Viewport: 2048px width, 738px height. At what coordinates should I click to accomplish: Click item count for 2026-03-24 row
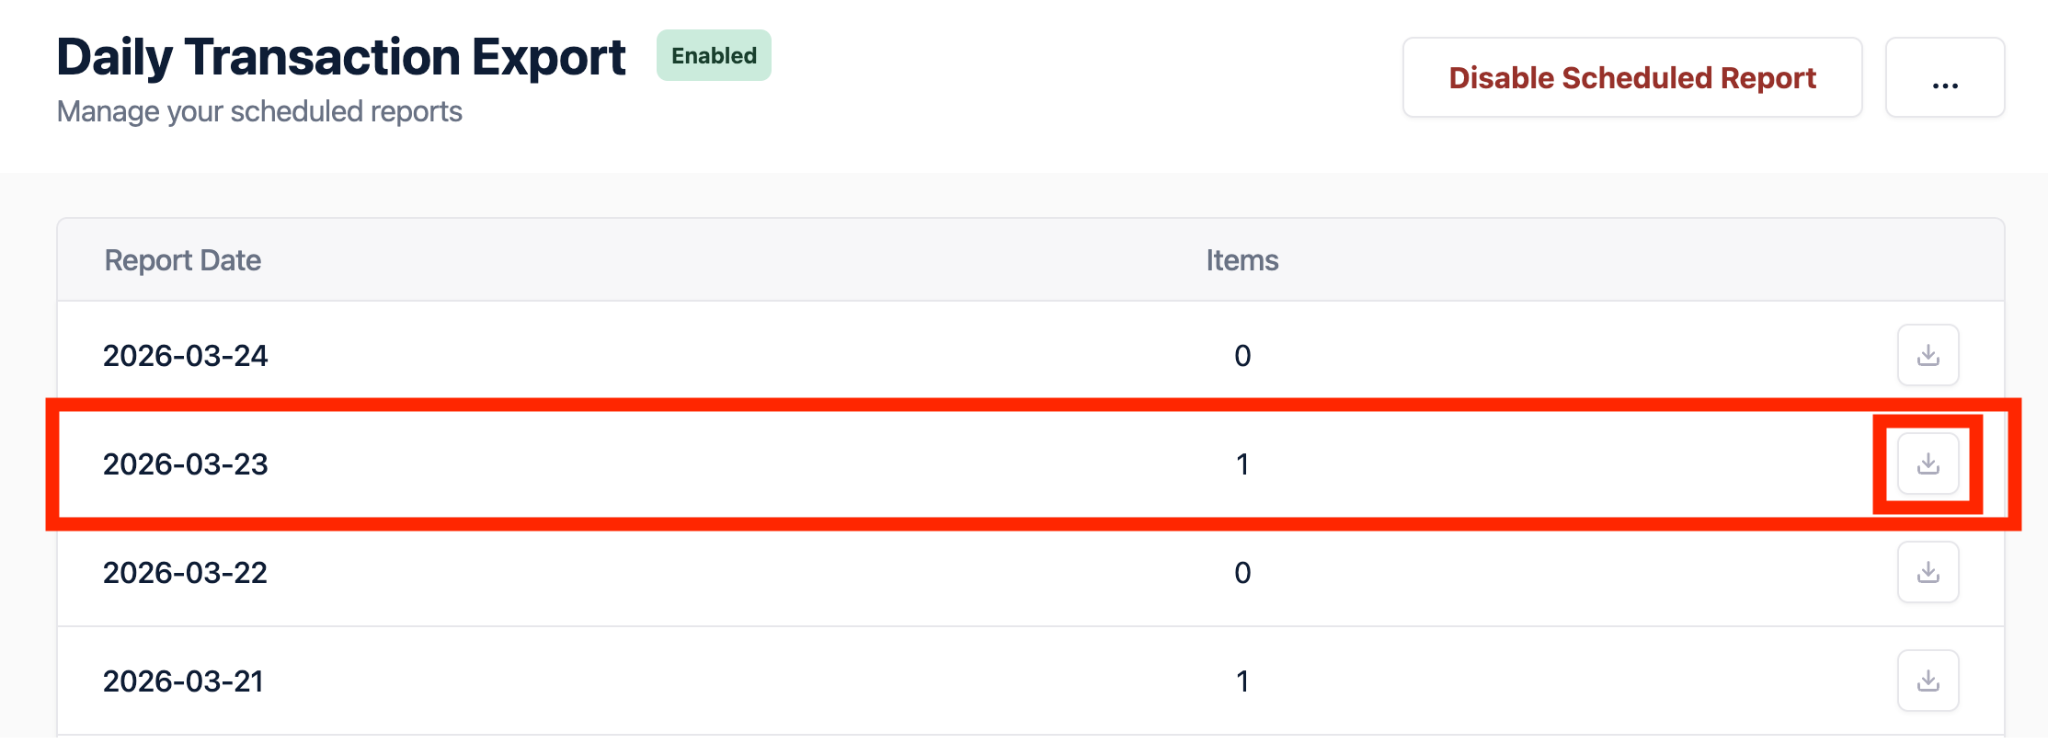pyautogui.click(x=1242, y=356)
